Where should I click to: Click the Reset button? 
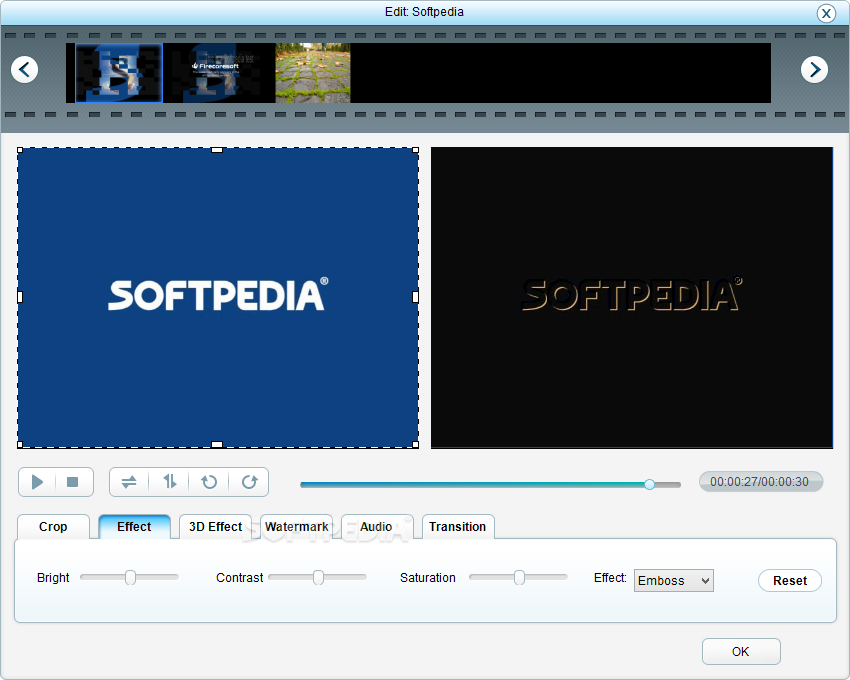click(790, 581)
